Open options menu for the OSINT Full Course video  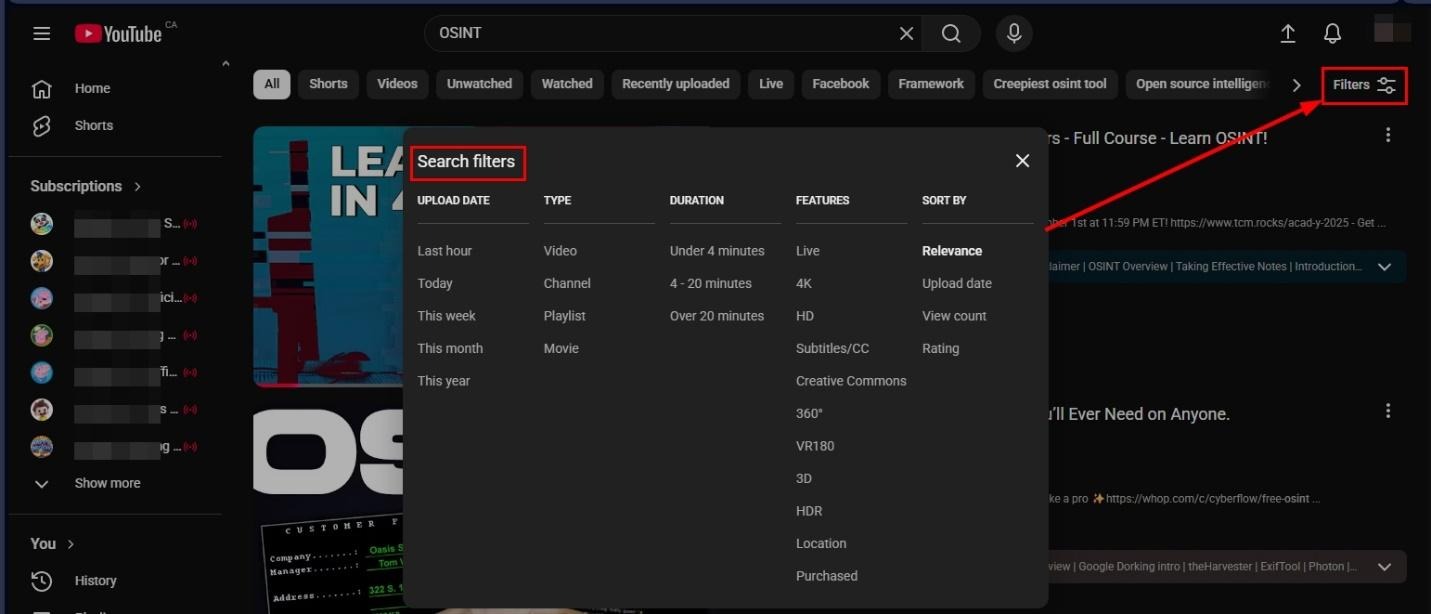point(1387,134)
